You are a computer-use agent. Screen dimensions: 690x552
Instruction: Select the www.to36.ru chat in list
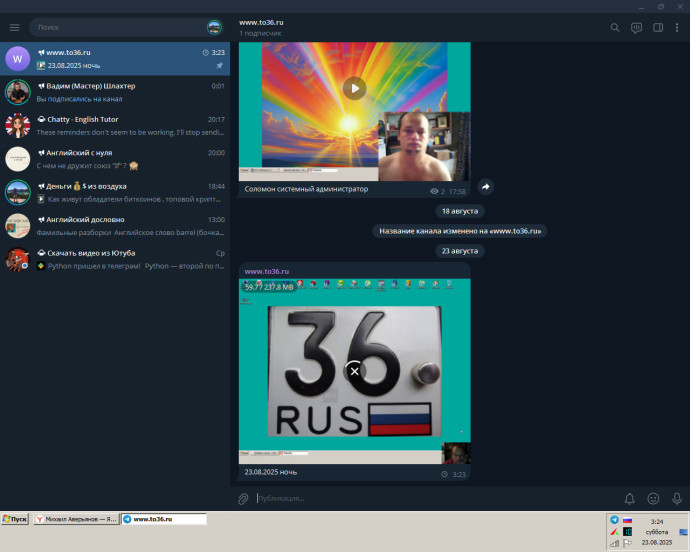tap(115, 59)
